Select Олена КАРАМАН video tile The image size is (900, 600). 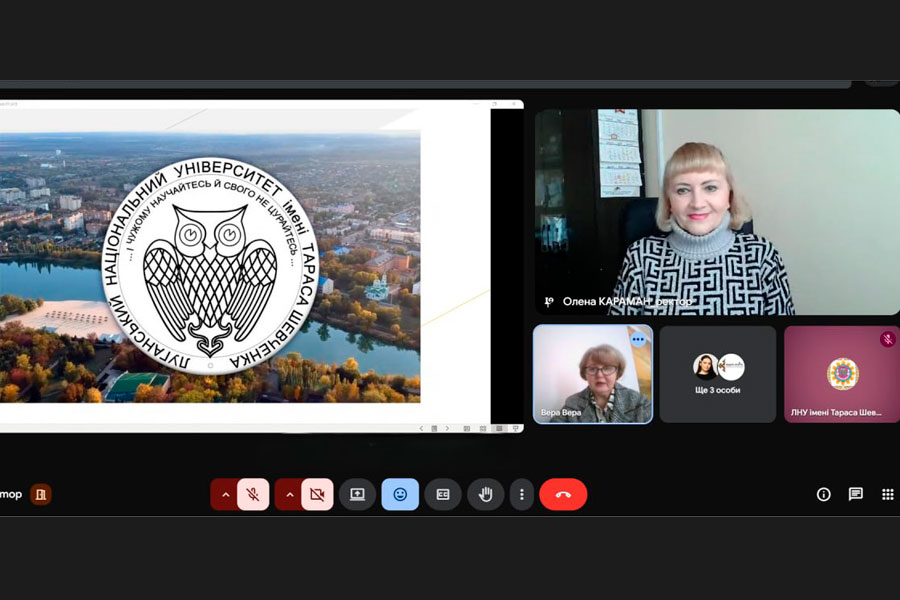(x=717, y=212)
